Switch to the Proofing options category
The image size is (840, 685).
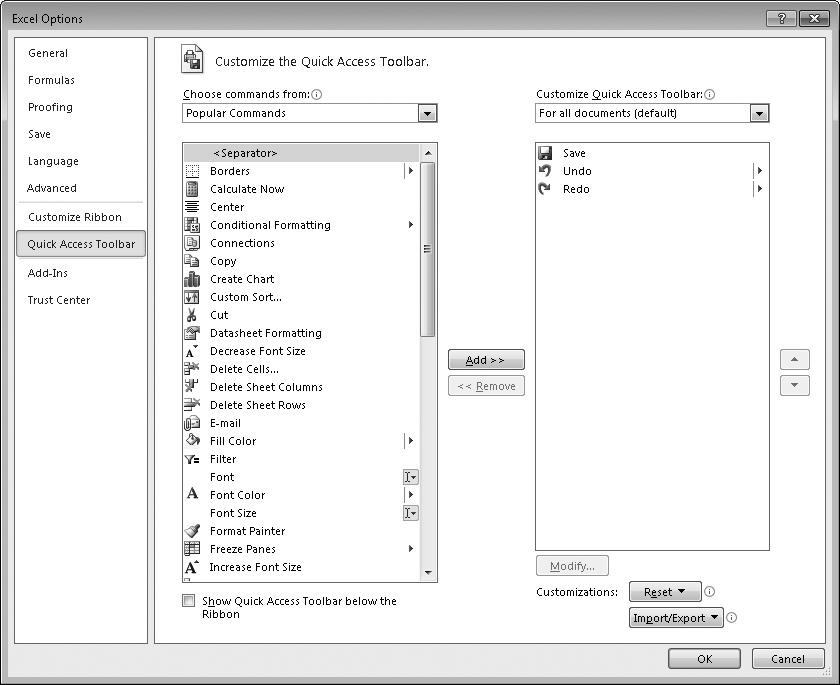(x=50, y=107)
